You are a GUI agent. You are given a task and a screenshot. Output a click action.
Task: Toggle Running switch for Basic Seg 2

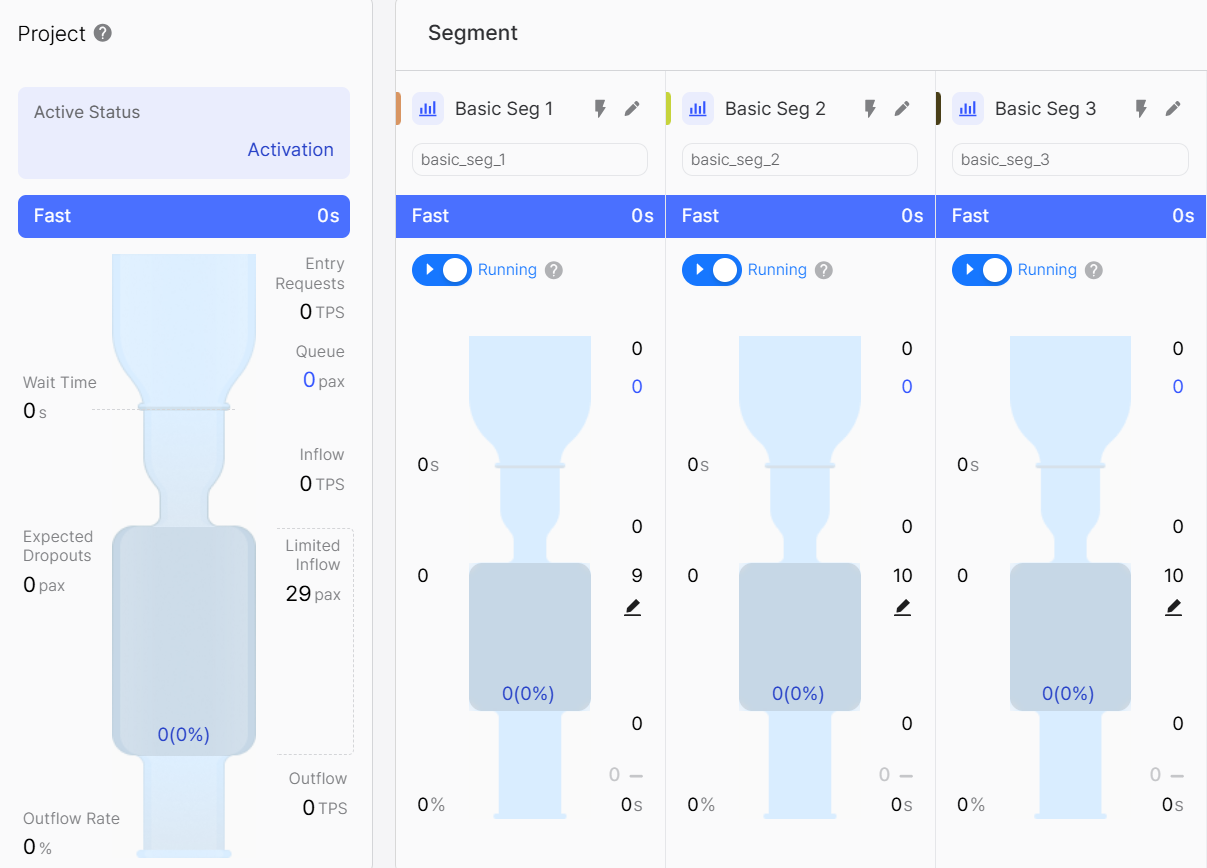pyautogui.click(x=711, y=270)
